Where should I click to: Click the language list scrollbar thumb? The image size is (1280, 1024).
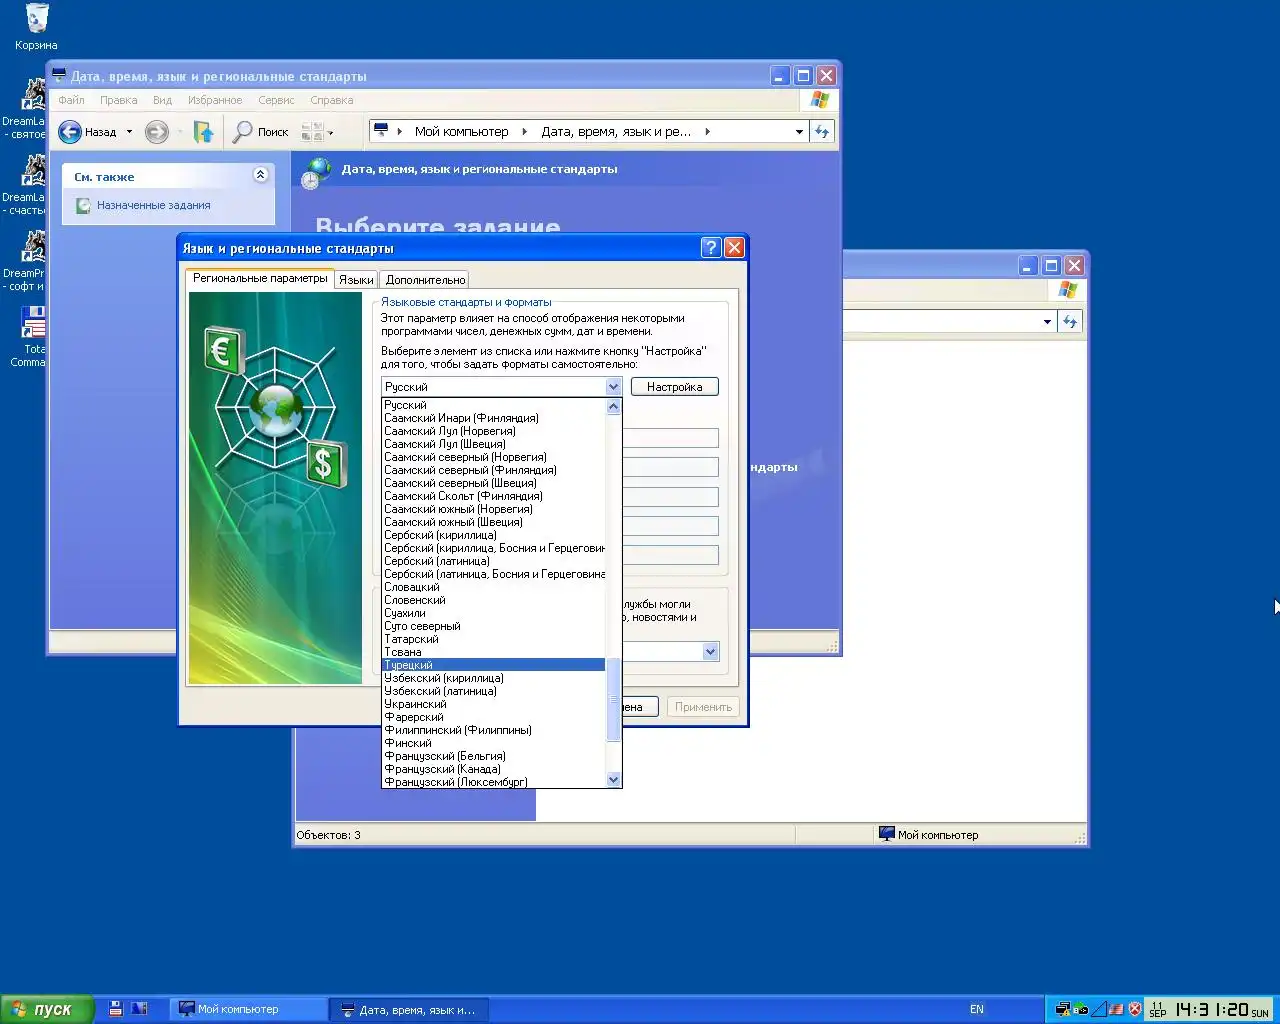614,700
